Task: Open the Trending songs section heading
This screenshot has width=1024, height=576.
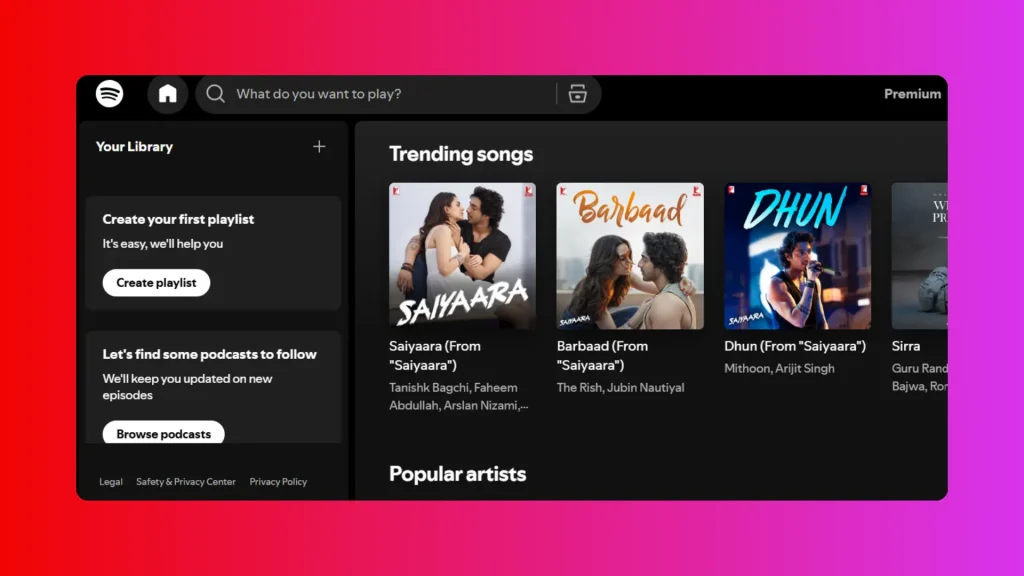Action: 461,154
